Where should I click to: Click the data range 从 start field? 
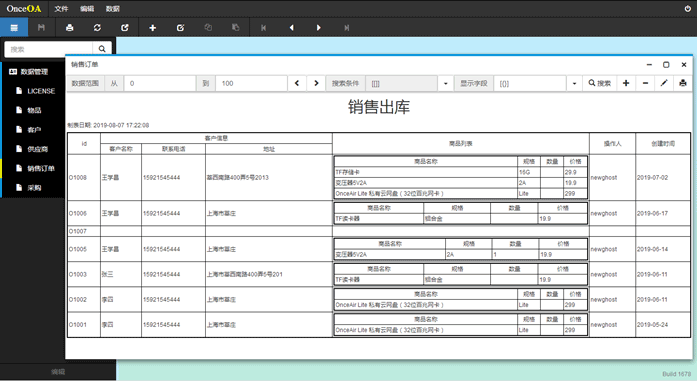click(x=160, y=83)
